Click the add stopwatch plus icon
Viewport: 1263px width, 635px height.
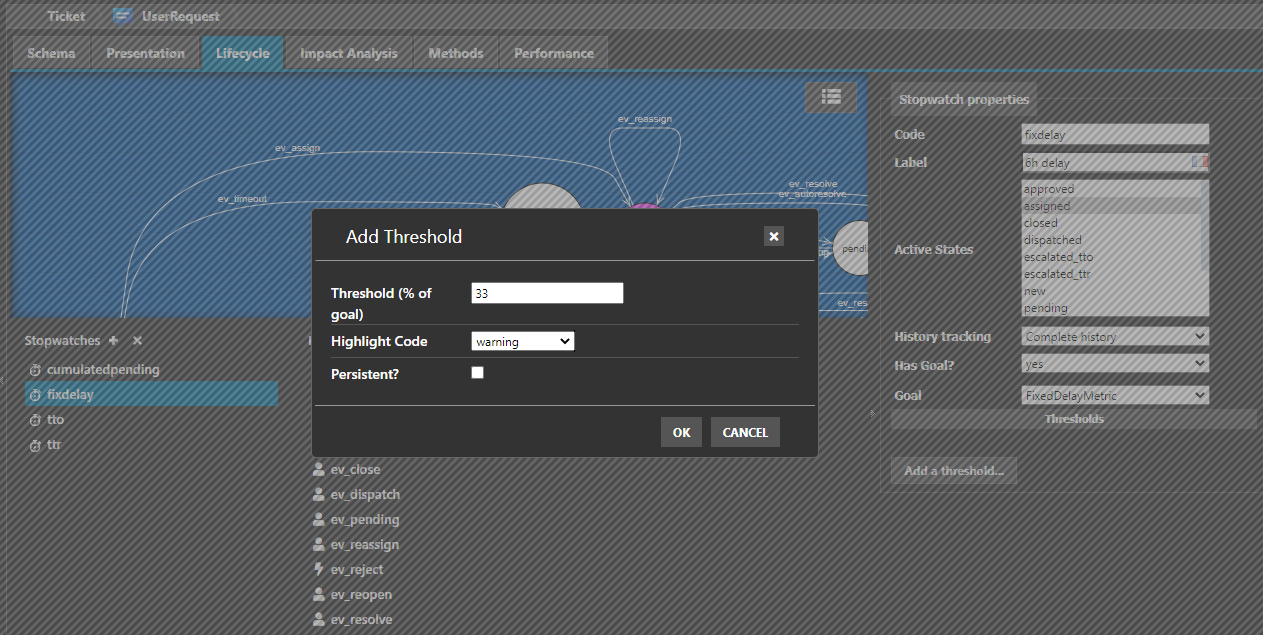coord(113,341)
